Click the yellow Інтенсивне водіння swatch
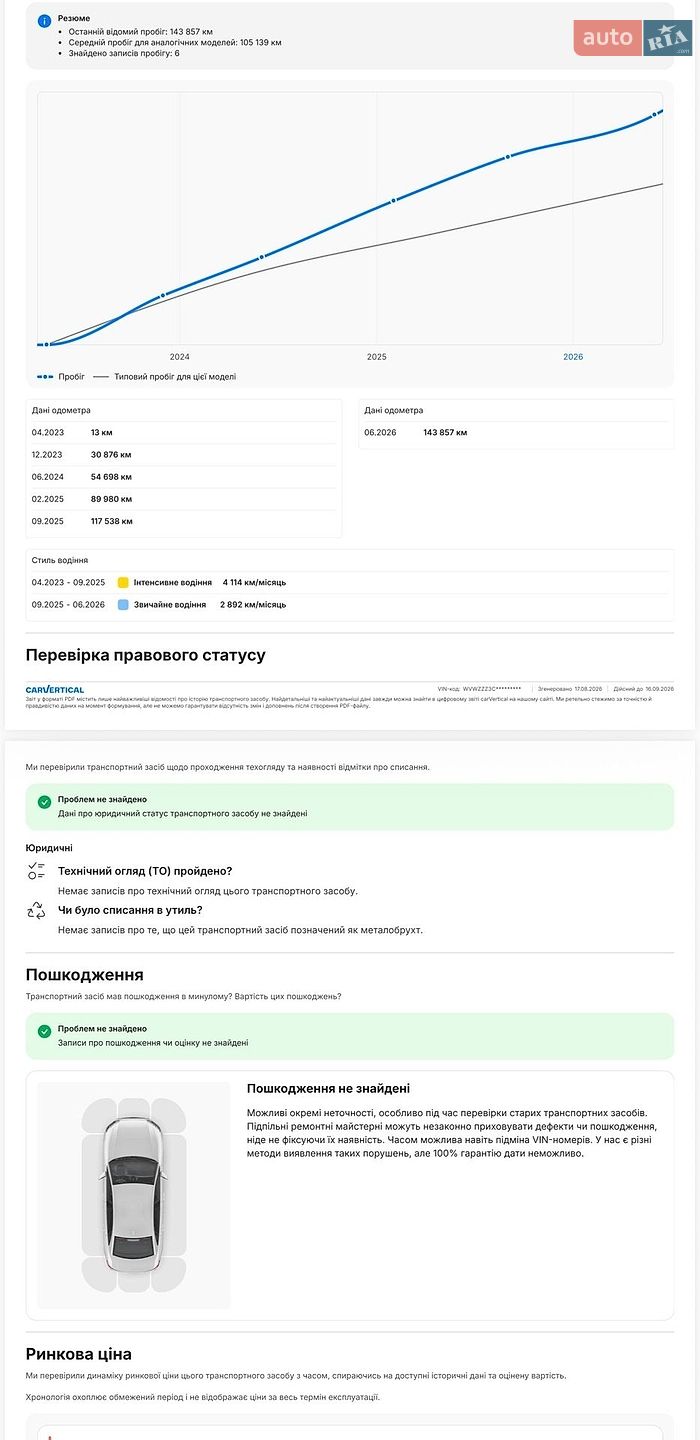Viewport: 700px width, 1440px height. [x=123, y=582]
